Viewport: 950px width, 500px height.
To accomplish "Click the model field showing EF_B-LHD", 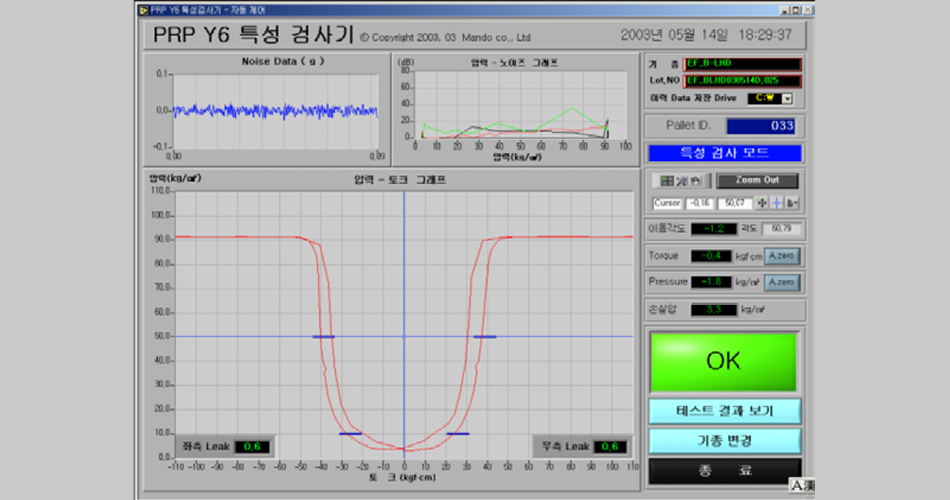I will coord(742,64).
